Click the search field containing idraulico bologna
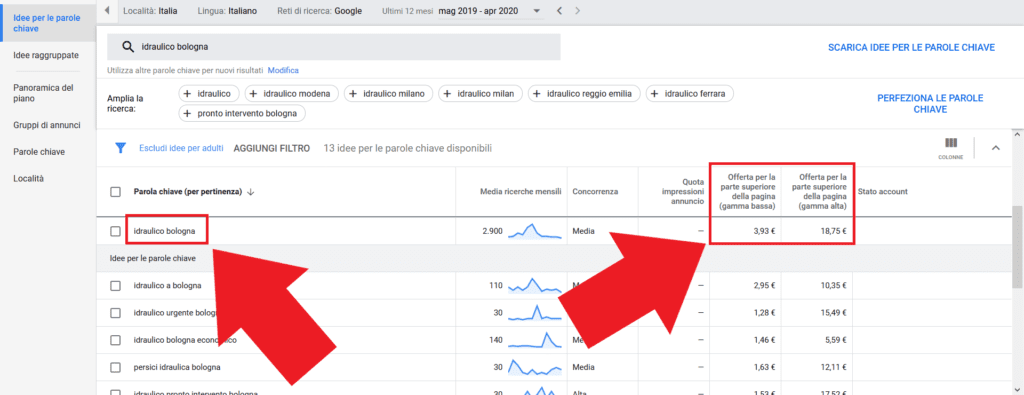Viewport: 1024px width, 395px height. (334, 47)
